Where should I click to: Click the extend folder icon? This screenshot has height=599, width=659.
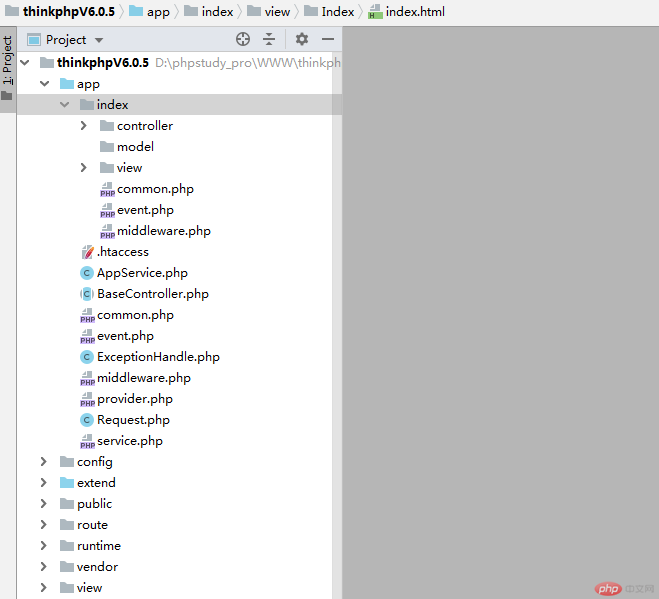[67, 483]
